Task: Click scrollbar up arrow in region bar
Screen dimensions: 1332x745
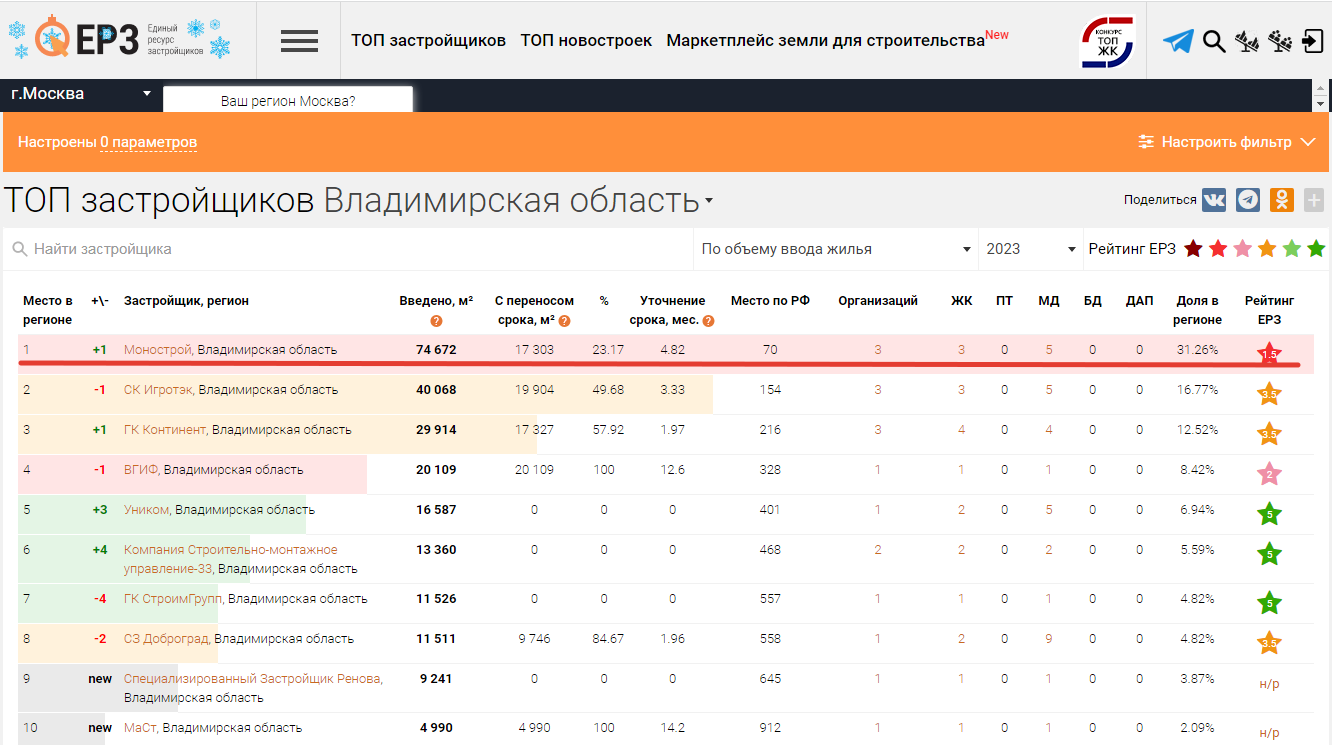Action: click(1321, 87)
